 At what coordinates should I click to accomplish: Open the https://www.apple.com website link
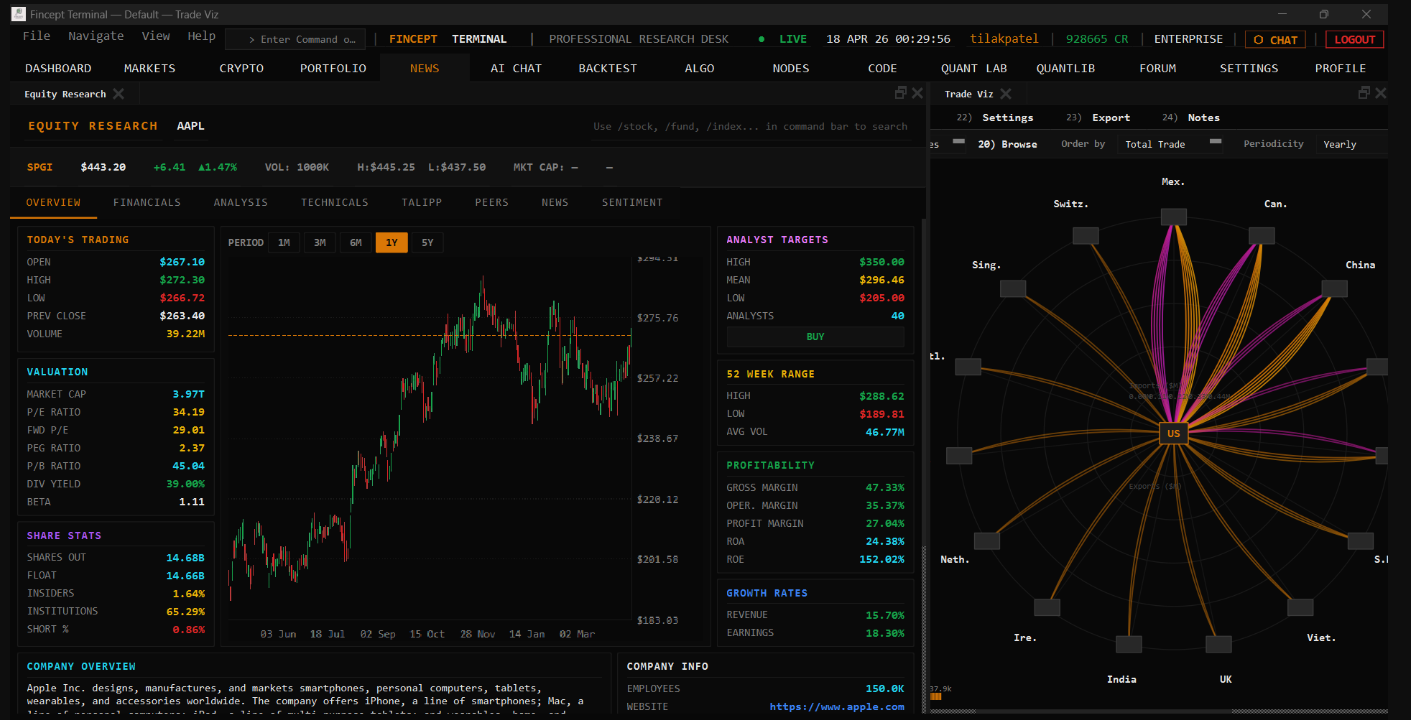(836, 706)
